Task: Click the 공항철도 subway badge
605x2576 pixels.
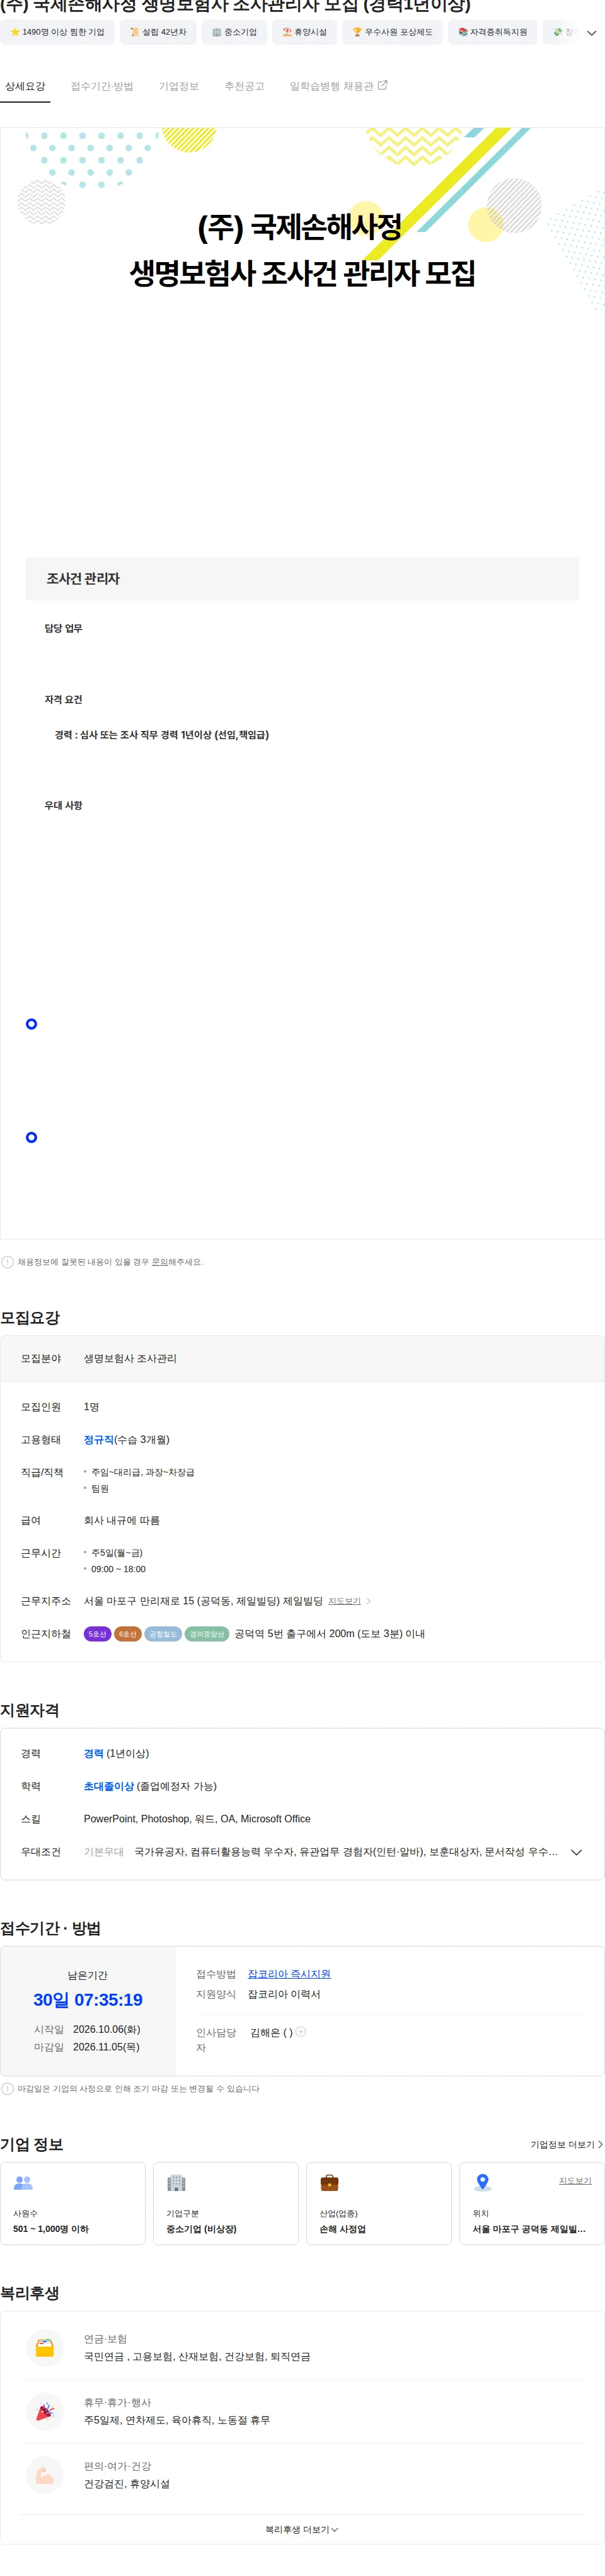Action: 162,1634
